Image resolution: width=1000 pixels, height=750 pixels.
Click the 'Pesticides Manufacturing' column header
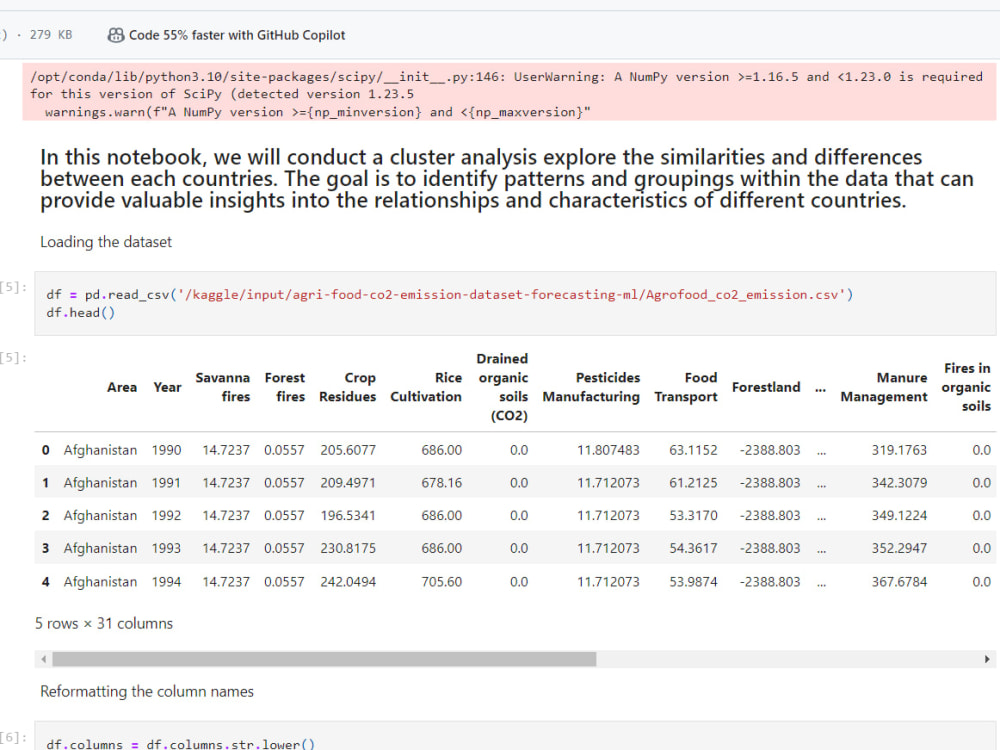(591, 387)
